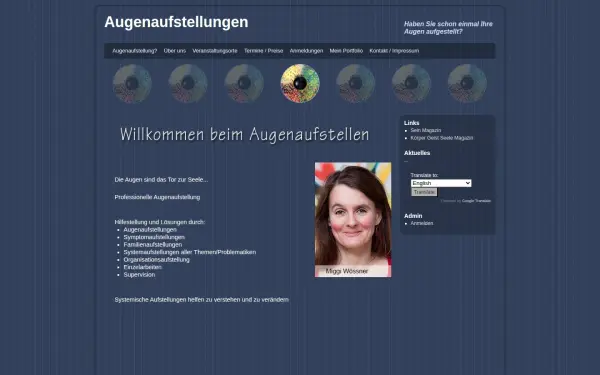Click the Familienaufstellungen list item
600x375 pixels.
click(x=153, y=245)
